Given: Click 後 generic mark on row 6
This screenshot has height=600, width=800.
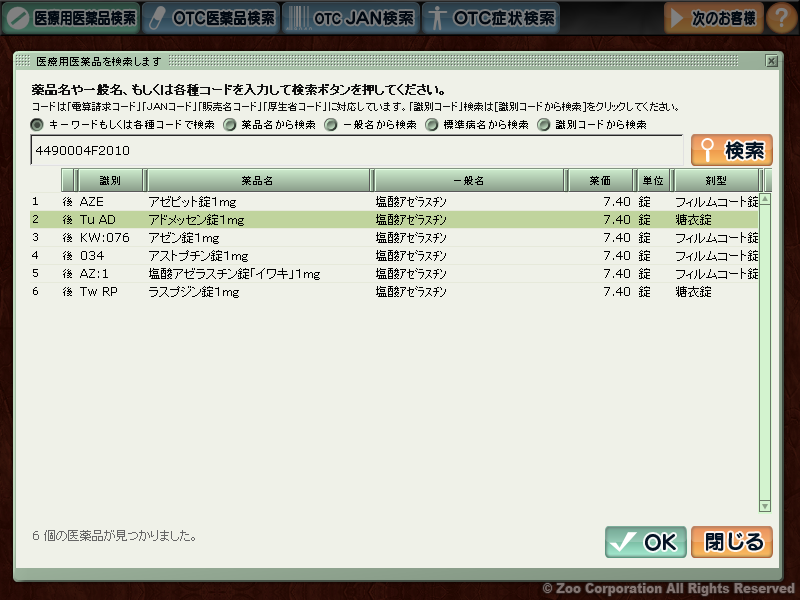Looking at the screenshot, I should 67,292.
